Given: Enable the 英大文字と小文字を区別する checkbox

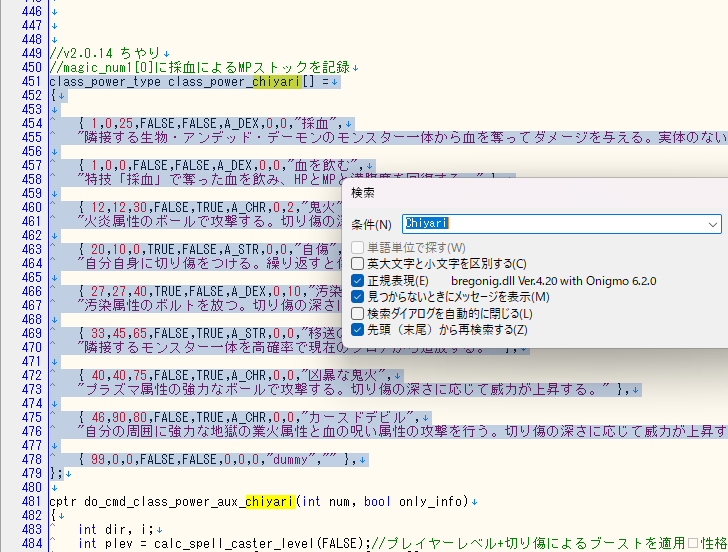Looking at the screenshot, I should tap(358, 264).
